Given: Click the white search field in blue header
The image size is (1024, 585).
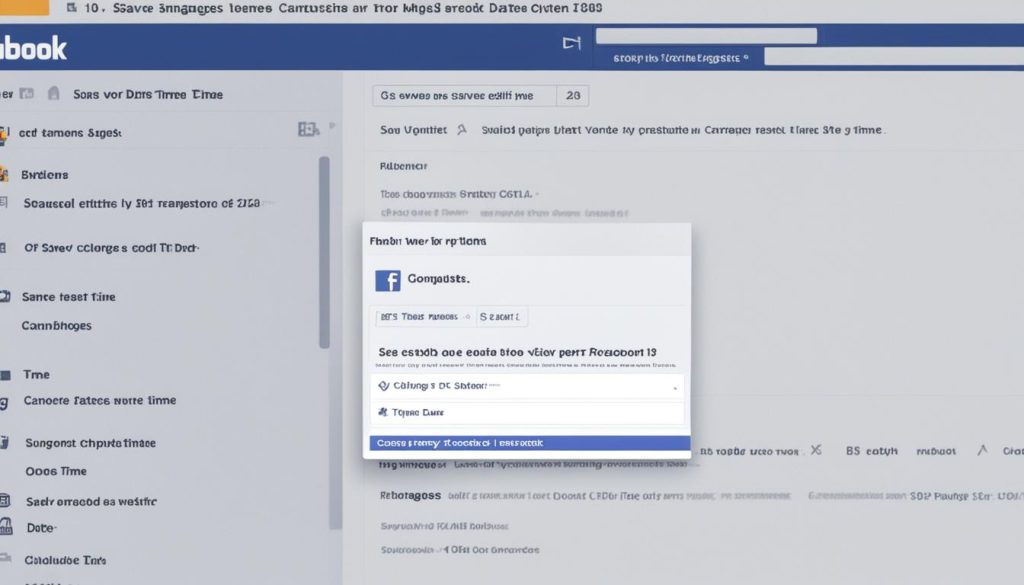Looking at the screenshot, I should coord(705,36).
